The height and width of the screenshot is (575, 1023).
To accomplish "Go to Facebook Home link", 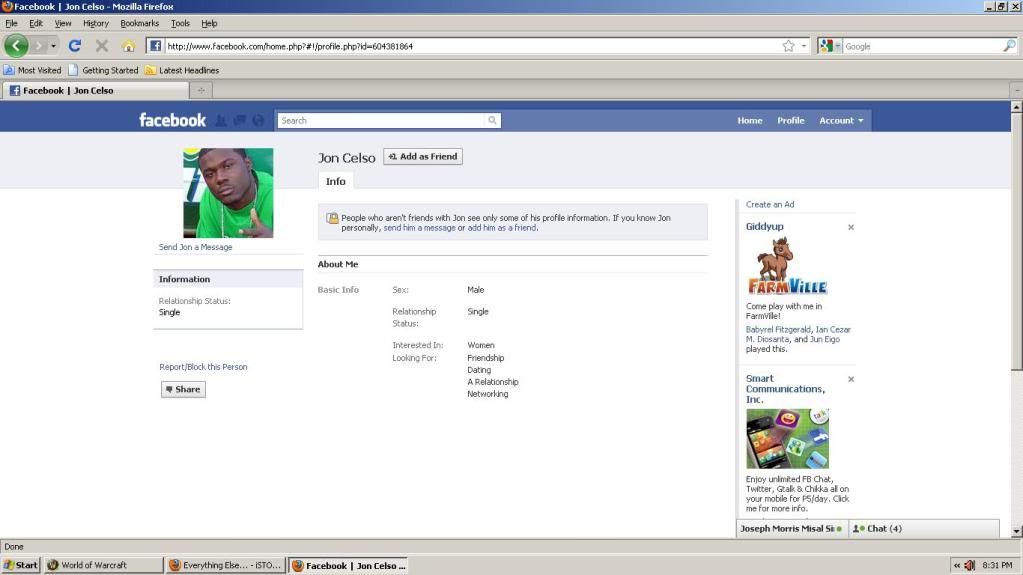I will point(750,120).
